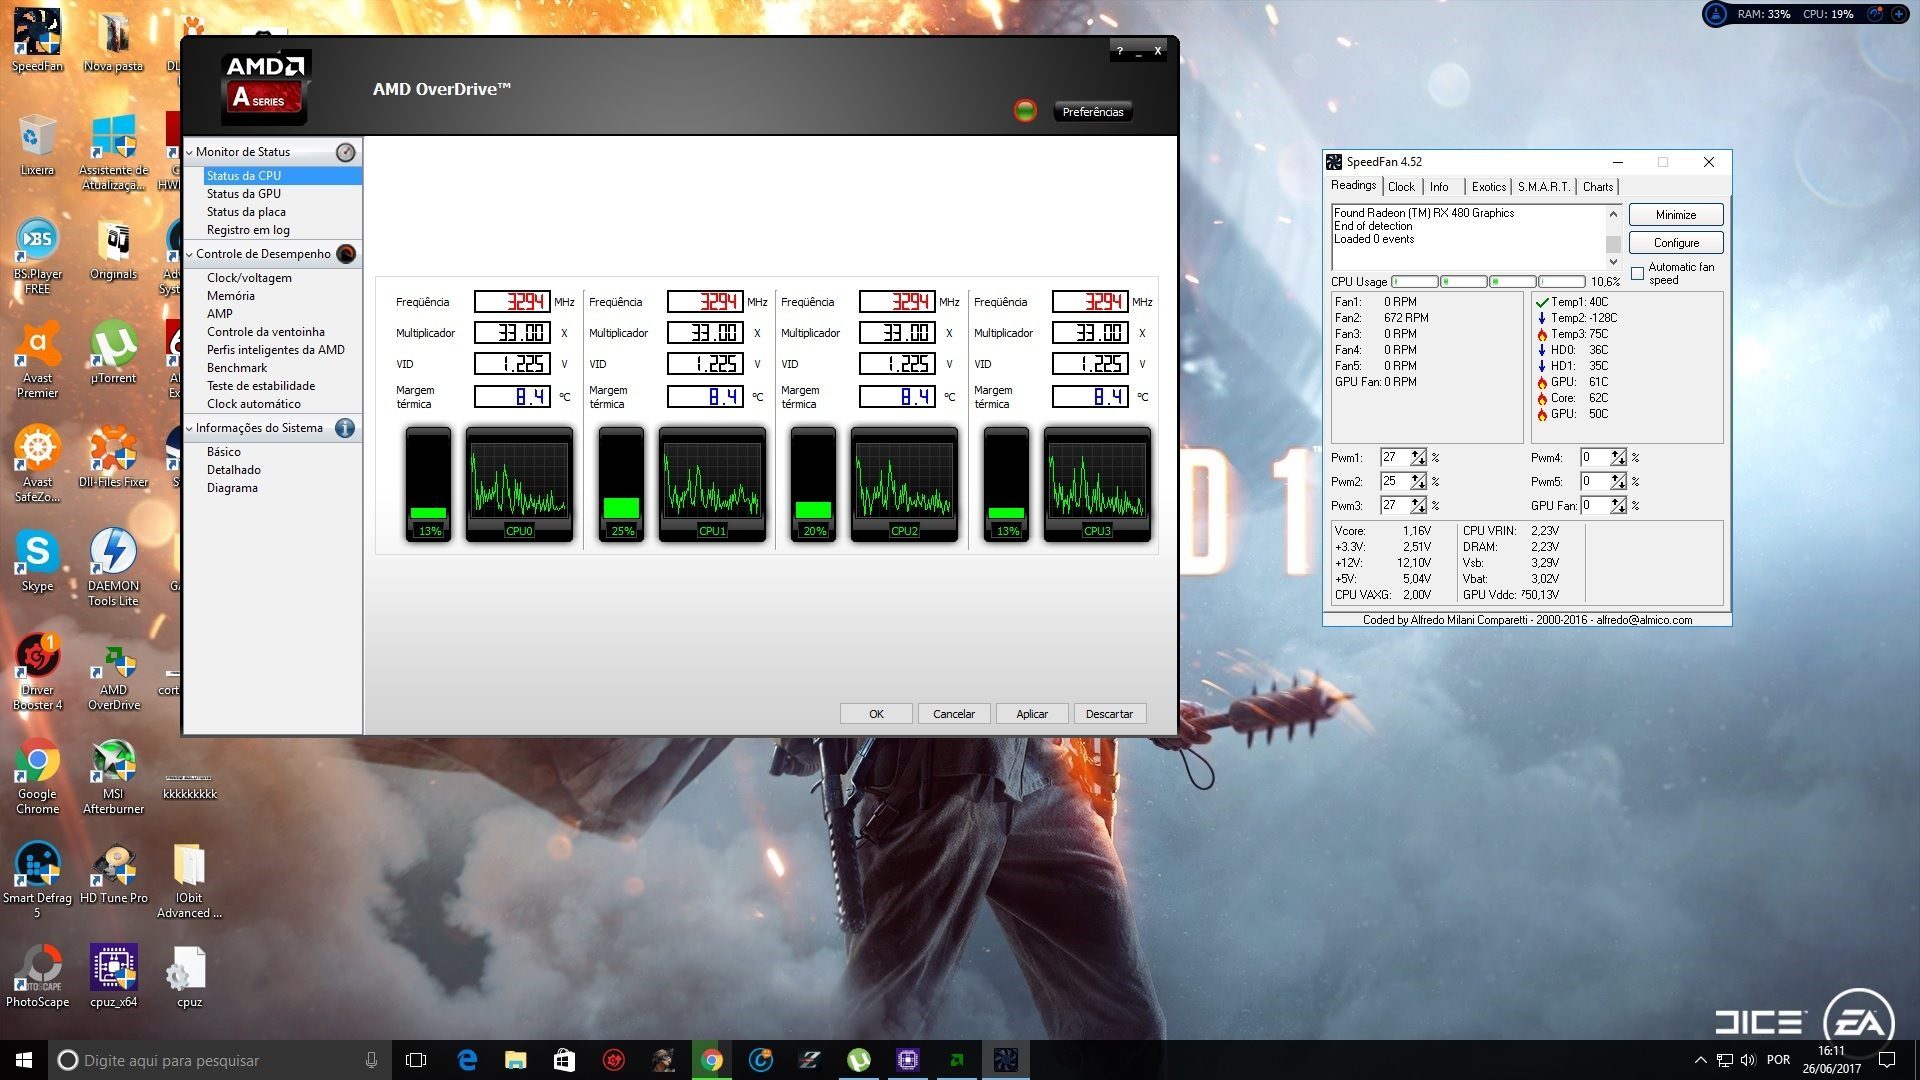Open cpuz_x64 desktop icon
Viewport: 1920px width, 1080px height.
pyautogui.click(x=113, y=976)
